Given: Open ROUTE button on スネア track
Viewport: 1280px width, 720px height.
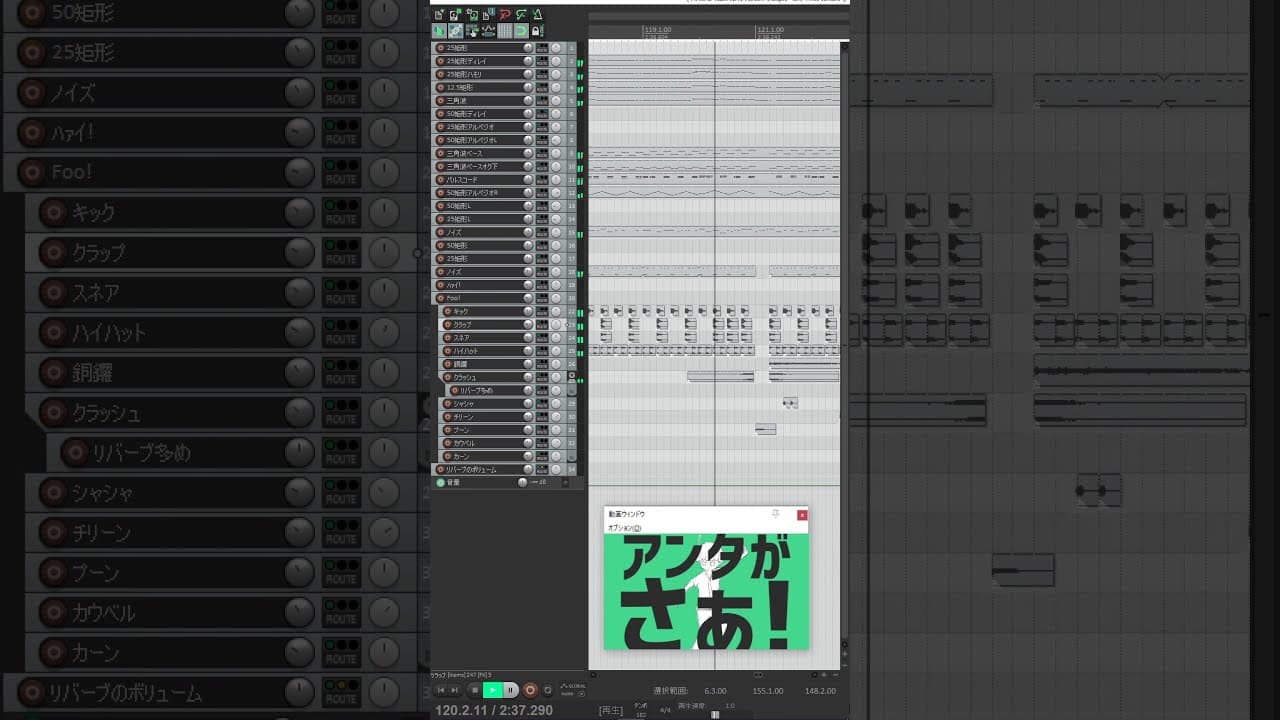Looking at the screenshot, I should click(542, 337).
